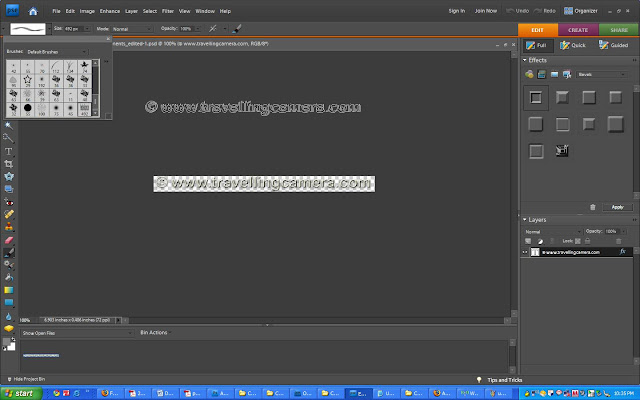The width and height of the screenshot is (640, 400).
Task: Go to the Home welcome screen icon
Action: [x=33, y=11]
